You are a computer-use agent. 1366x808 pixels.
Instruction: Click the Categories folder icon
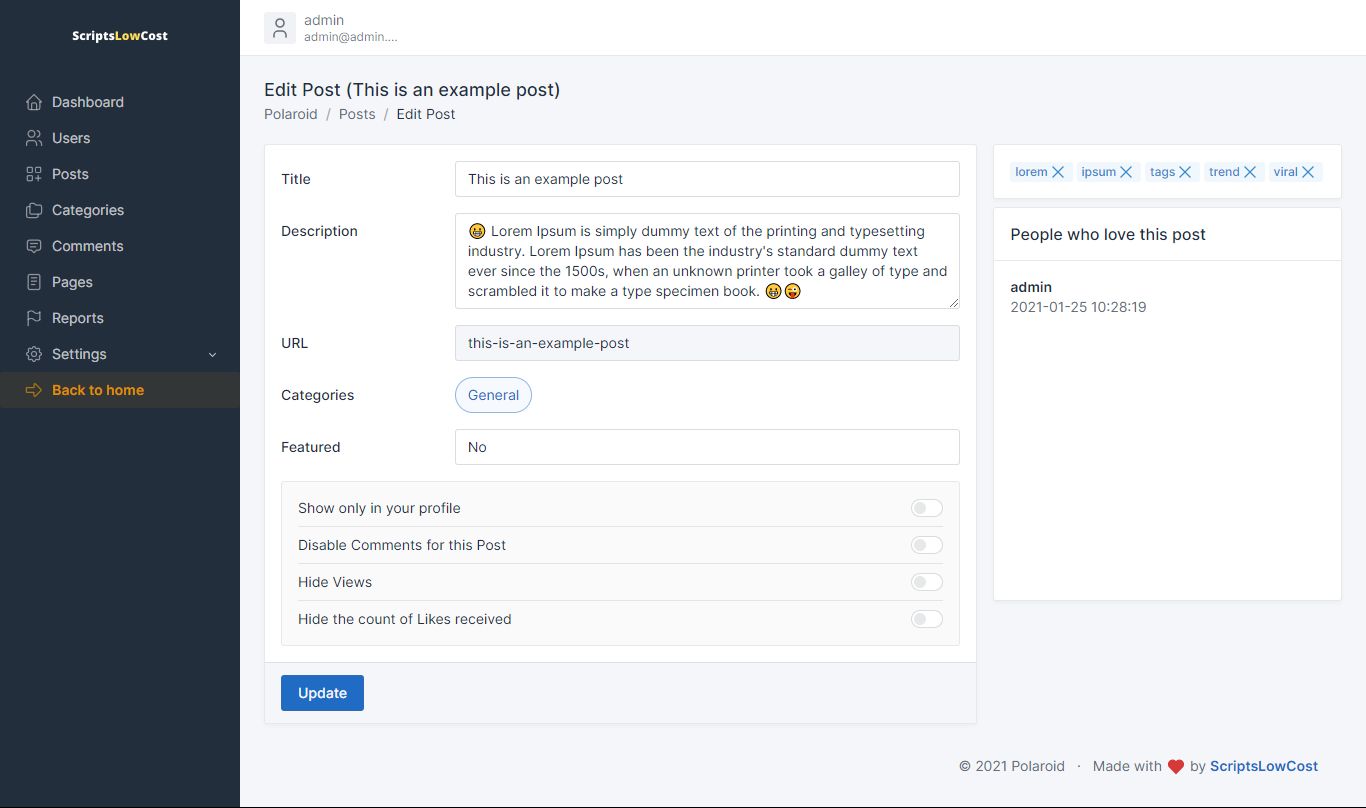34,210
